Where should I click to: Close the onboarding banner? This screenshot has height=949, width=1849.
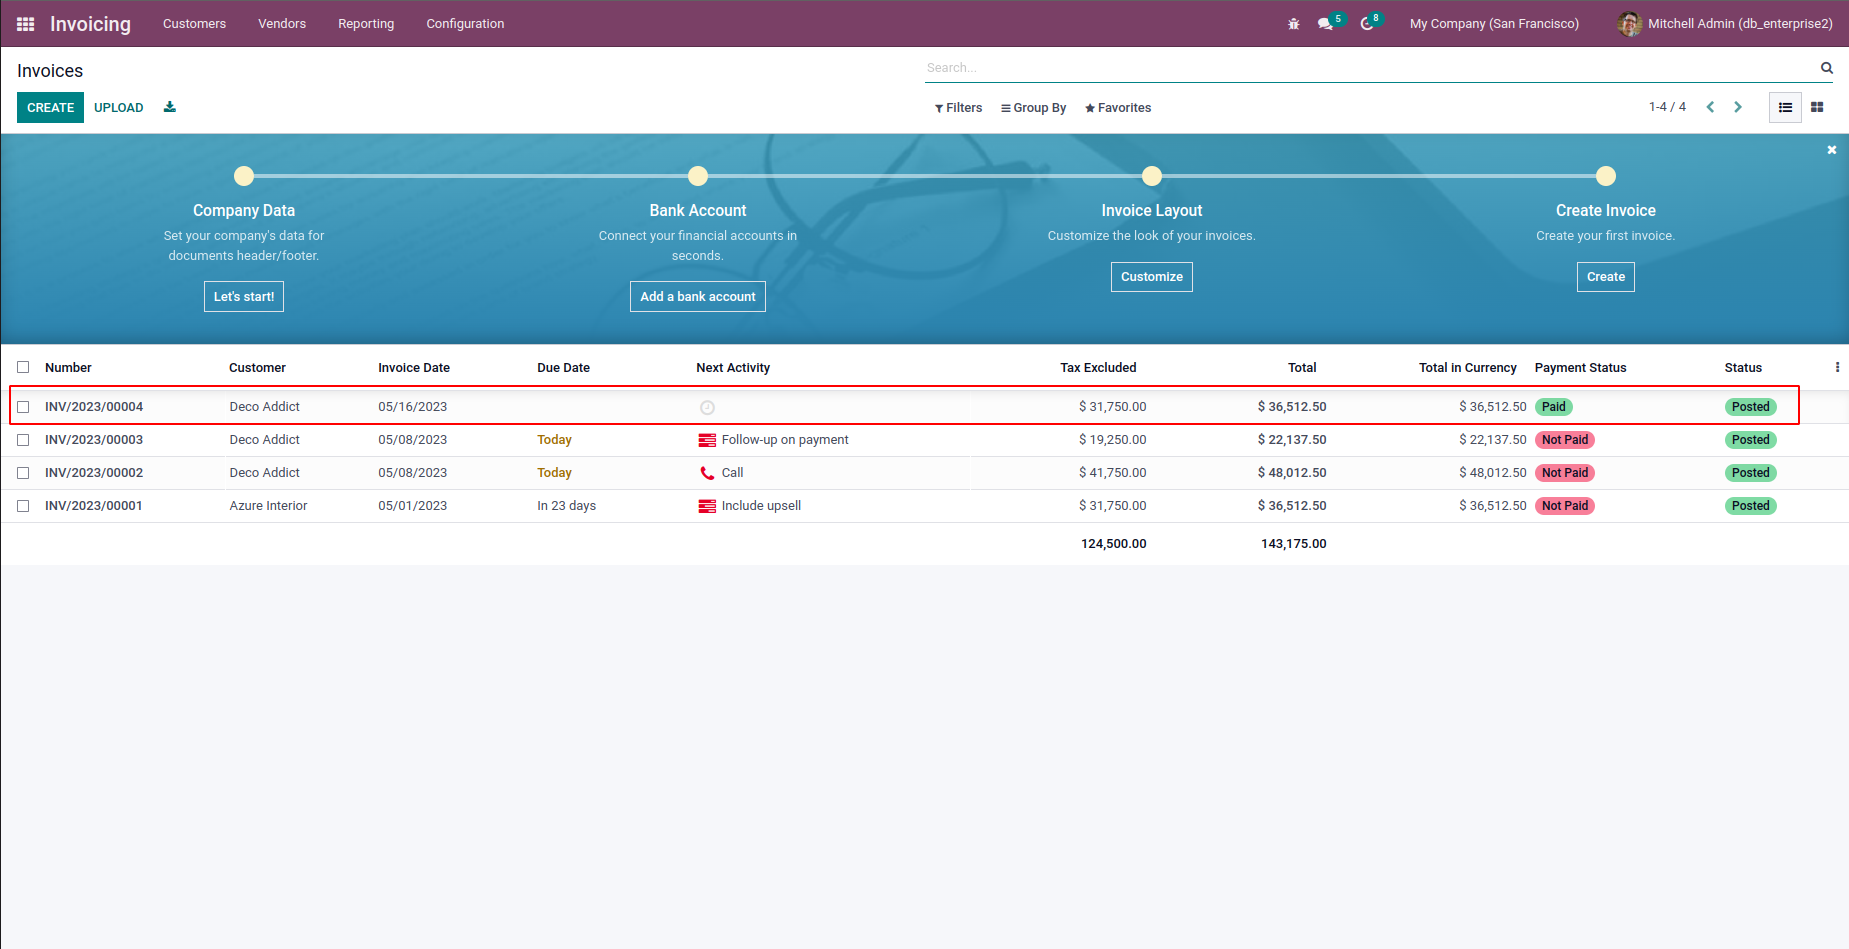coord(1832,150)
